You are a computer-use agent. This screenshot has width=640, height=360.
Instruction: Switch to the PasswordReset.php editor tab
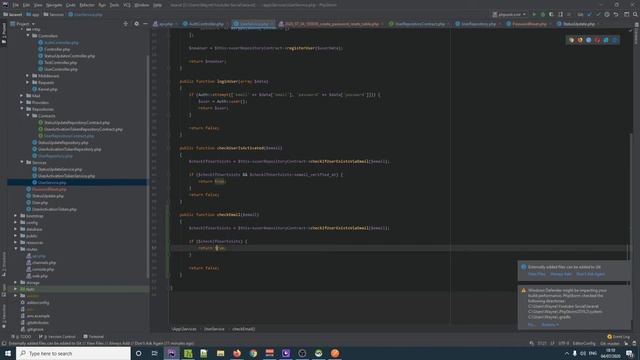click(529, 24)
